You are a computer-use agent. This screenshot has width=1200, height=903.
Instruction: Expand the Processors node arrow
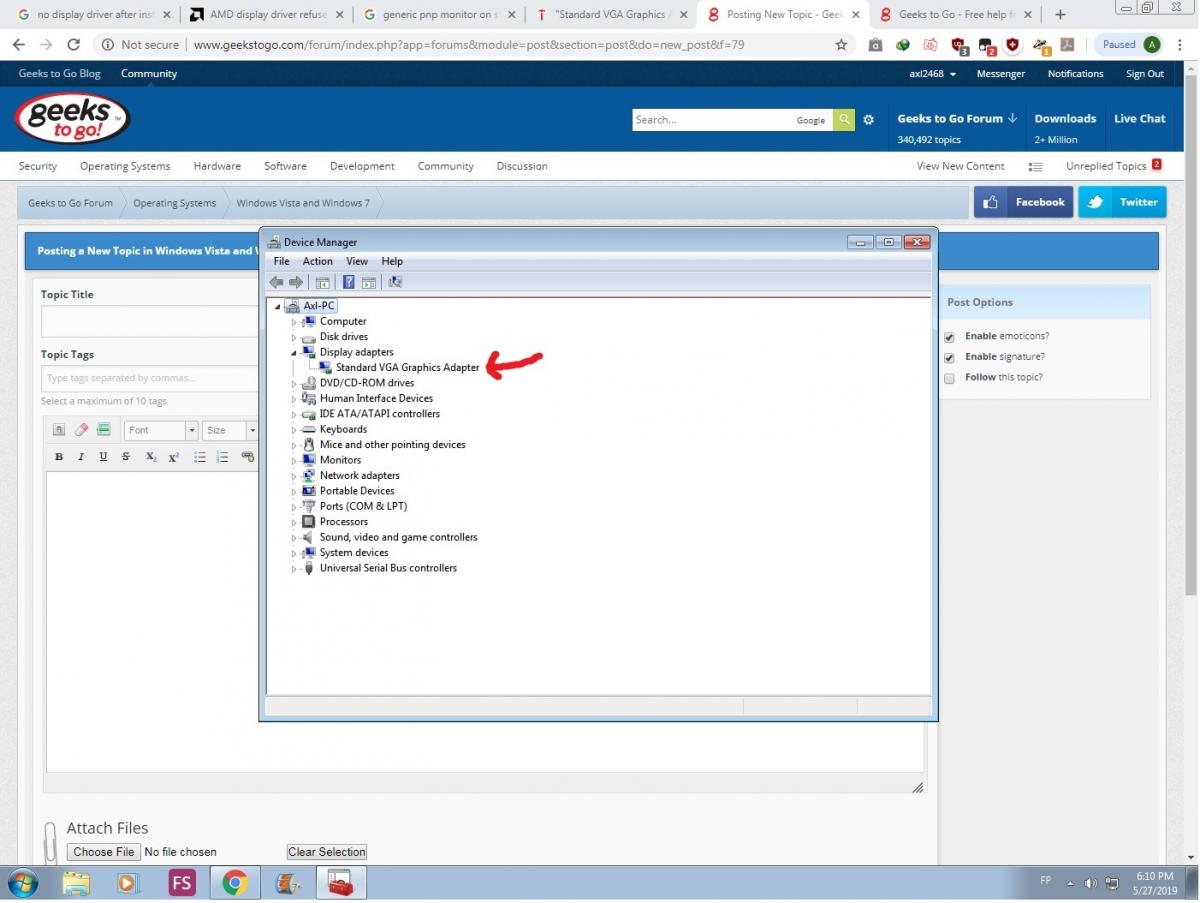(294, 522)
